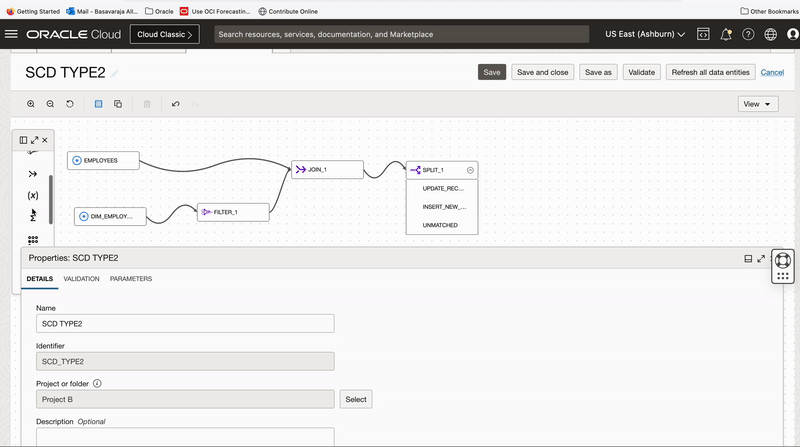
Task: Click the redo arrow icon
Action: (x=195, y=104)
